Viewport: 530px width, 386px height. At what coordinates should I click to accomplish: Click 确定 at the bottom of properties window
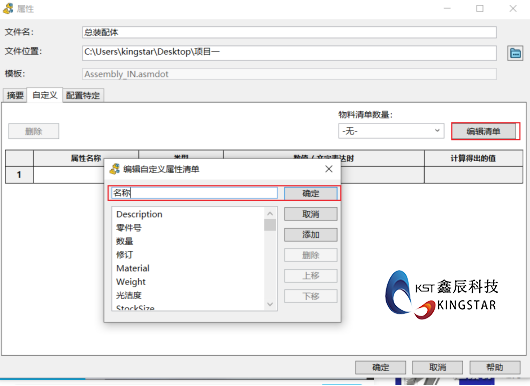[x=381, y=367]
